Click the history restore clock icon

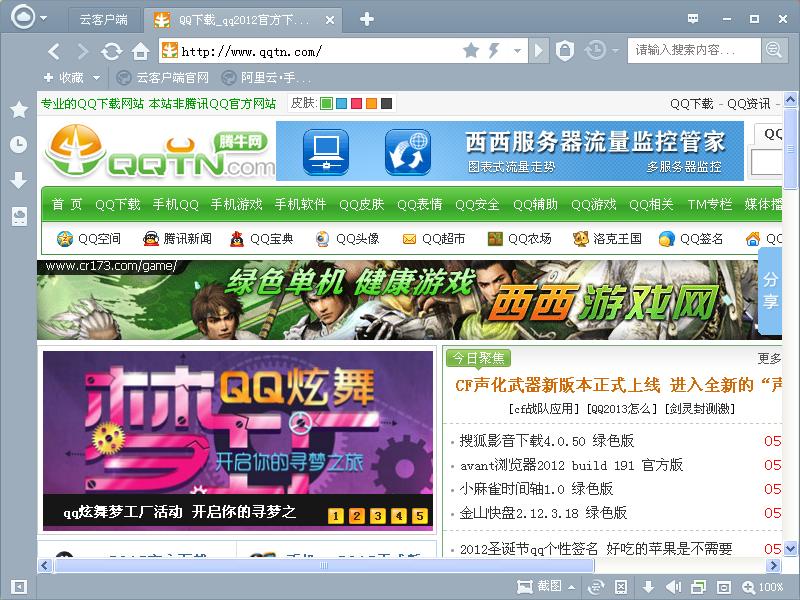595,51
